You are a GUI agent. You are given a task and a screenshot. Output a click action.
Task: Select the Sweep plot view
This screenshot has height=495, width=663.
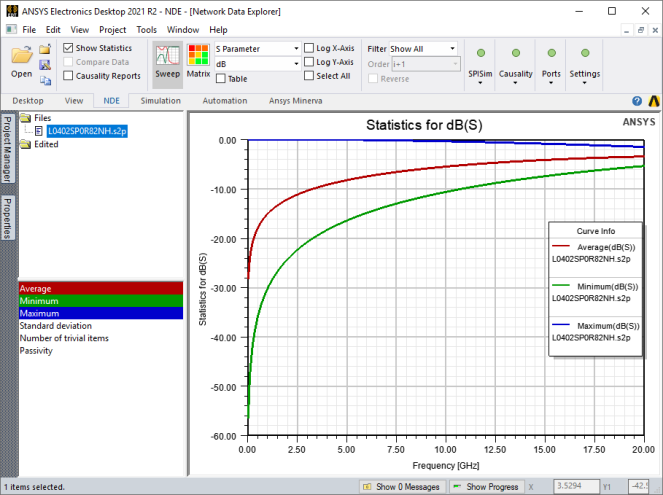[167, 62]
